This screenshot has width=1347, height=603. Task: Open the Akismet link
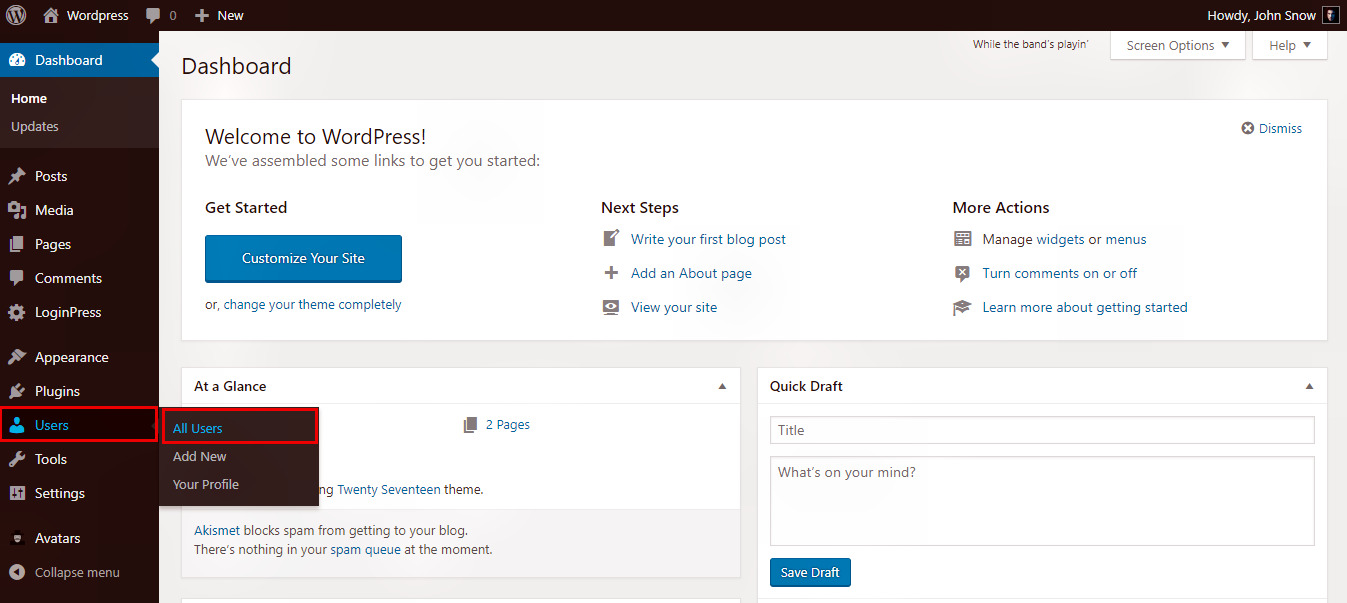(x=217, y=531)
